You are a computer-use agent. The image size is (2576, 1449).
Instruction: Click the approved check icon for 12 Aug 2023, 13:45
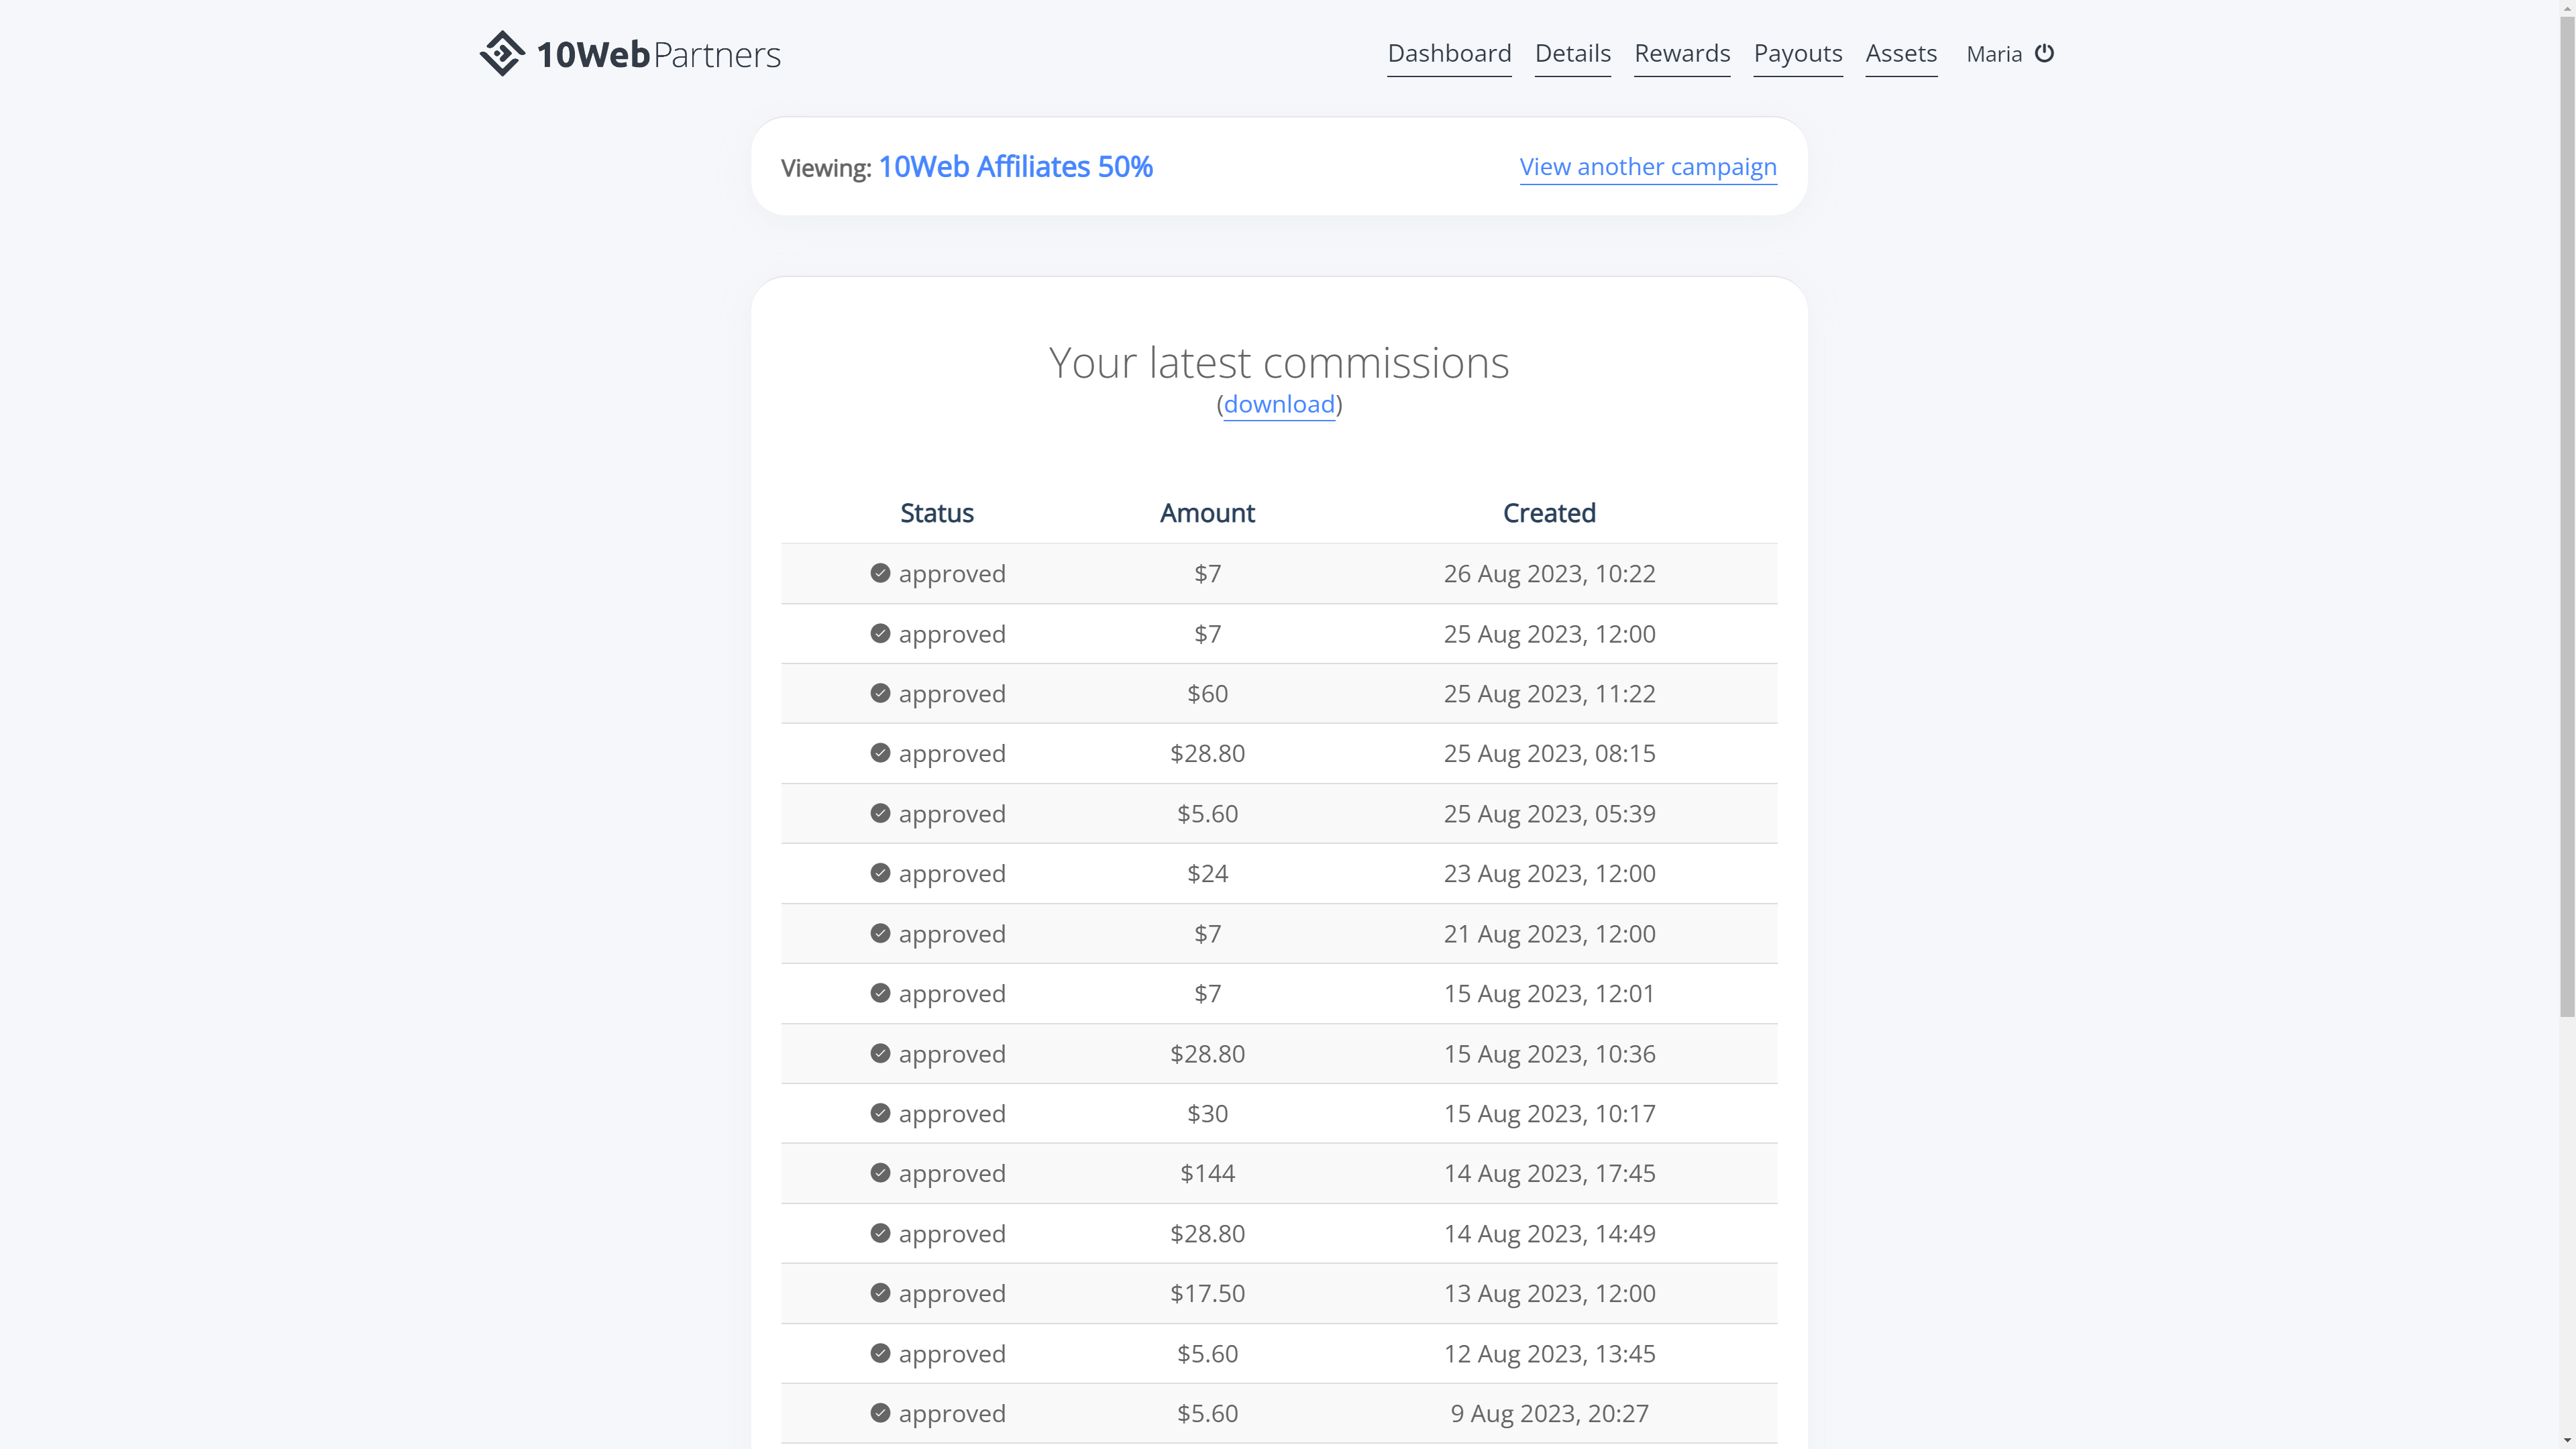click(x=880, y=1353)
